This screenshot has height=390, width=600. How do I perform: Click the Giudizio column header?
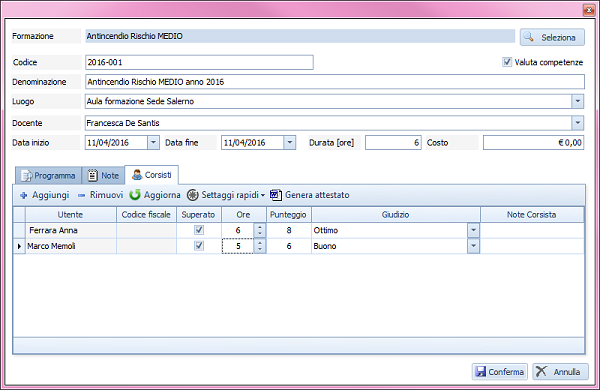[396, 215]
